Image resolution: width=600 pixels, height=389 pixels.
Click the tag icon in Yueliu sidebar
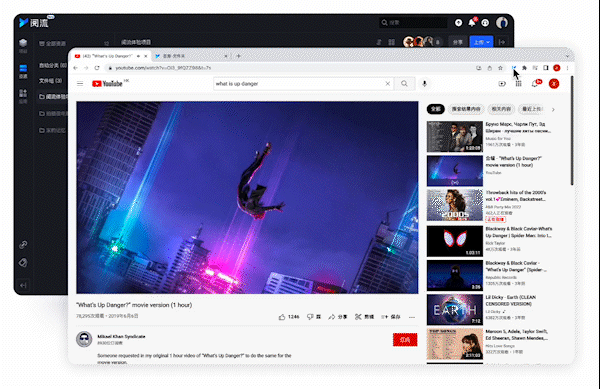point(23,263)
